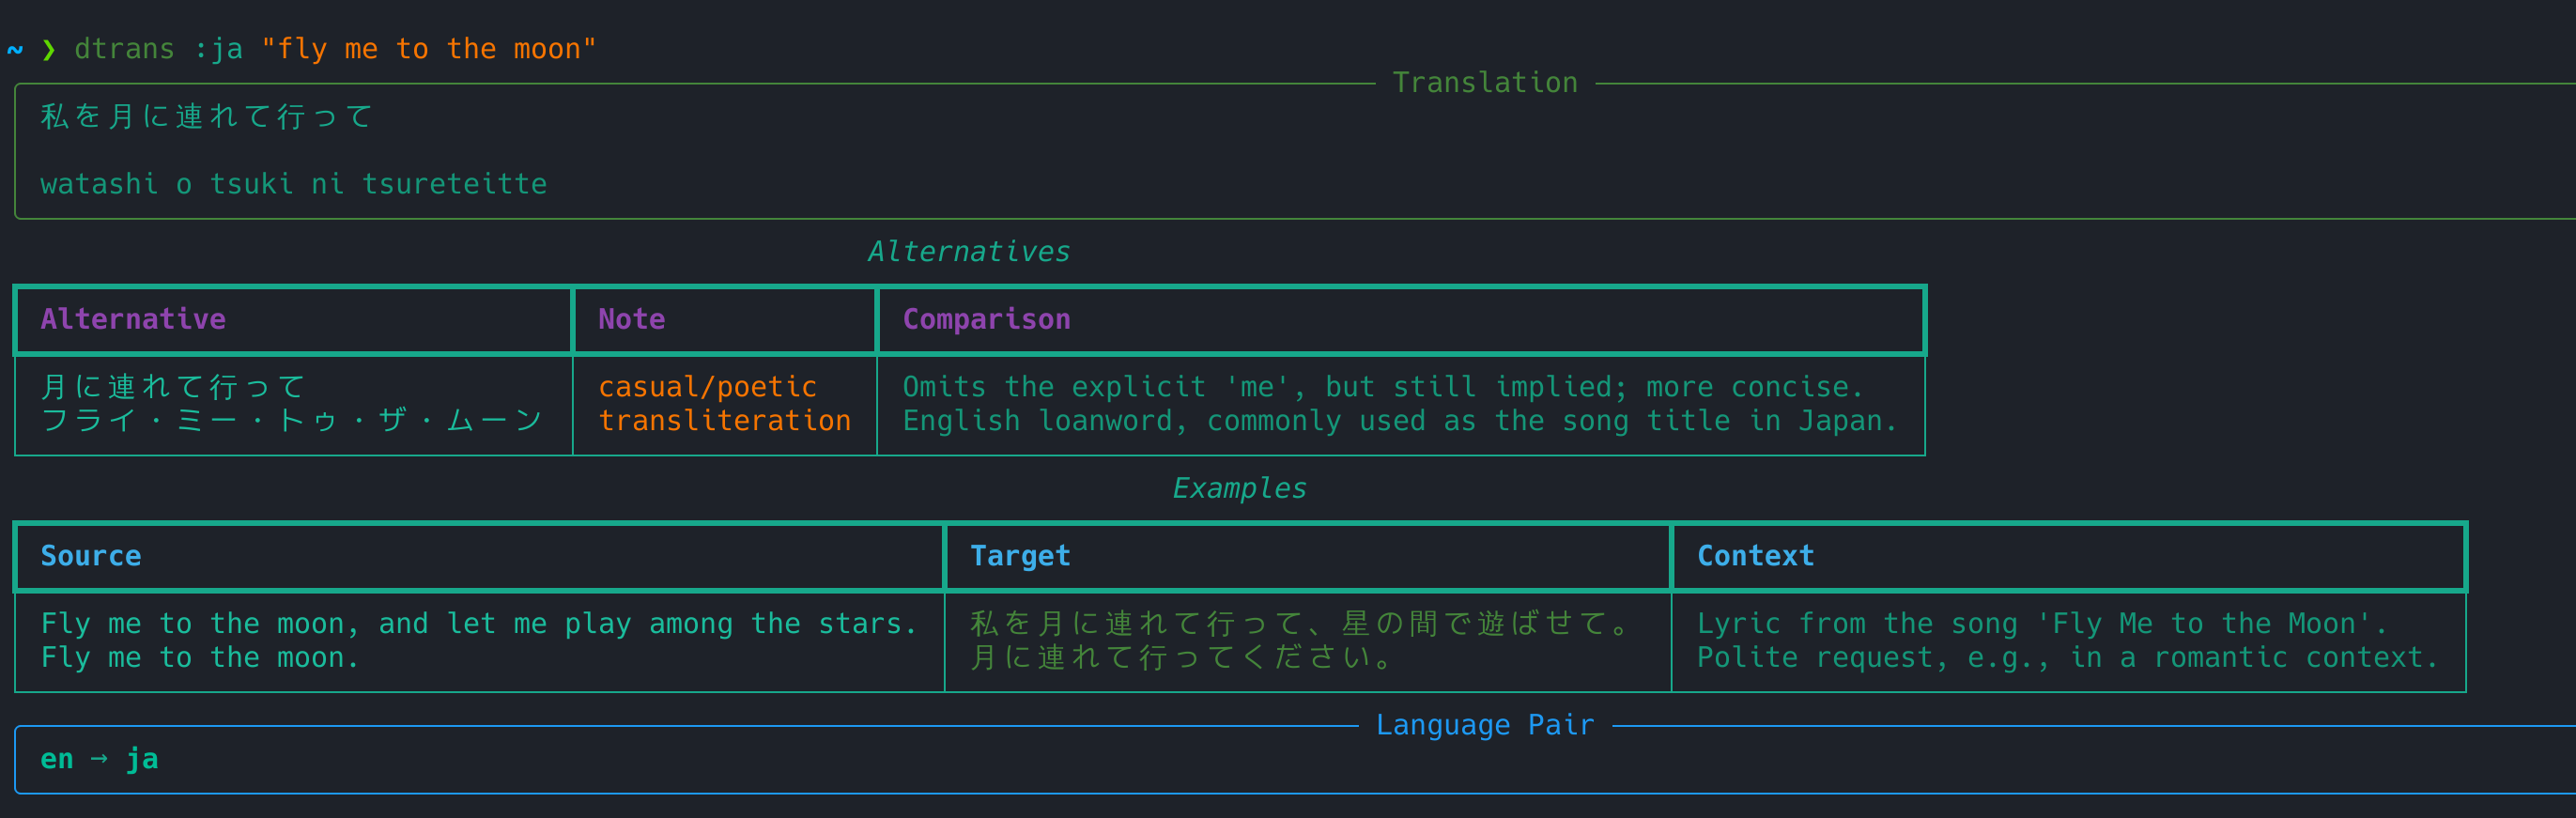This screenshot has width=2576, height=818.
Task: Click the Comparison column header
Action: 987,319
